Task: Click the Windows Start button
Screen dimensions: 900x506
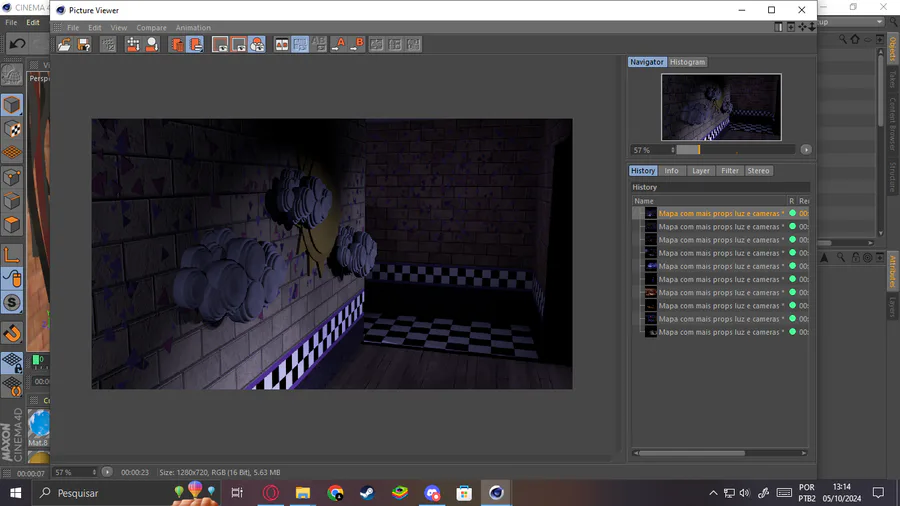Action: pyautogui.click(x=15, y=493)
